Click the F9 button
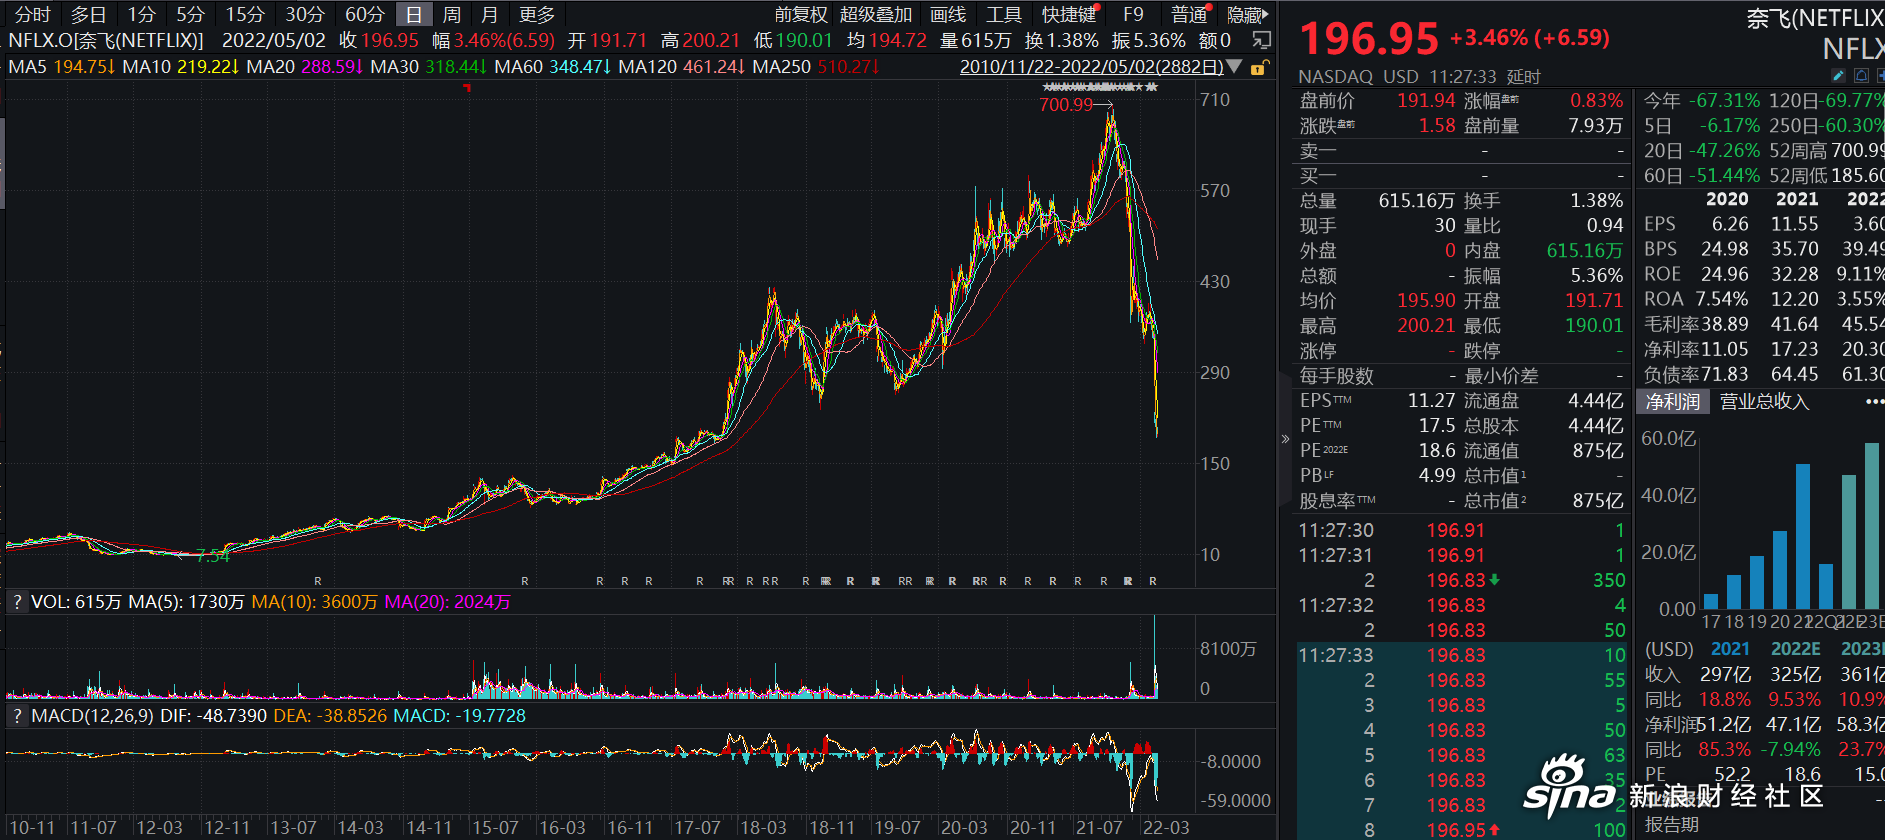The height and width of the screenshot is (840, 1885). pyautogui.click(x=1133, y=14)
